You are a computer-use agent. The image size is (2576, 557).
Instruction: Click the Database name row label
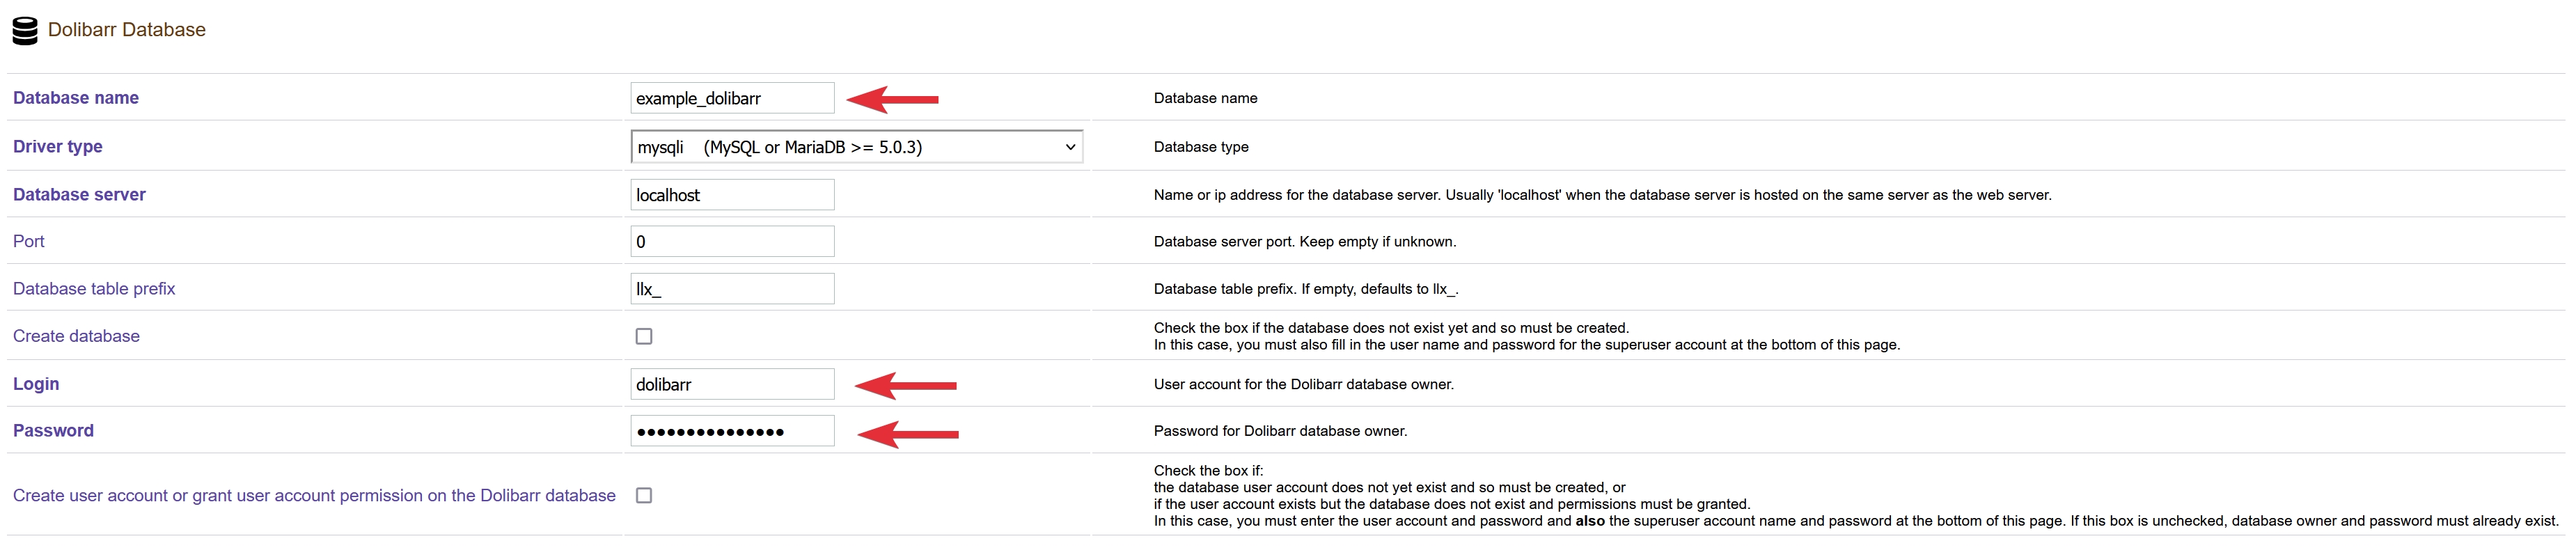pos(76,98)
